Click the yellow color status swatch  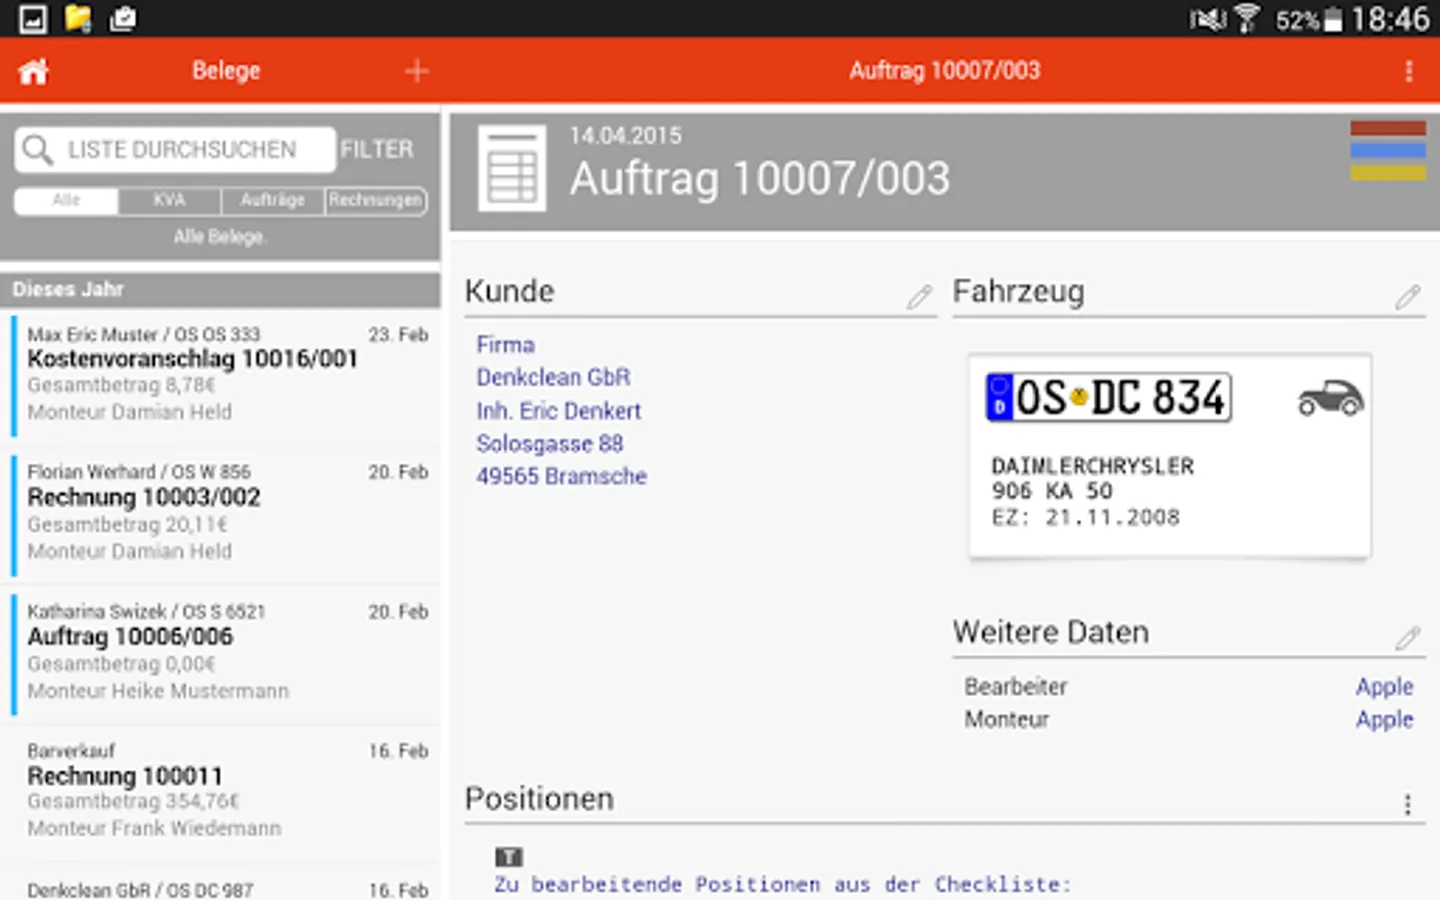coord(1388,173)
